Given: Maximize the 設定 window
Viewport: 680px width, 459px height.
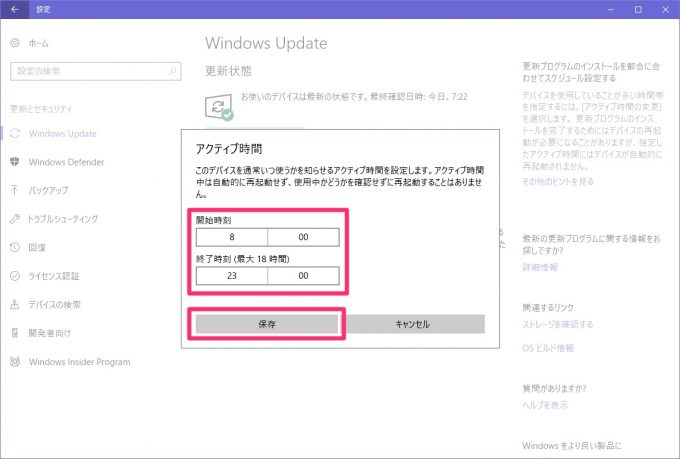Looking at the screenshot, I should pos(638,9).
